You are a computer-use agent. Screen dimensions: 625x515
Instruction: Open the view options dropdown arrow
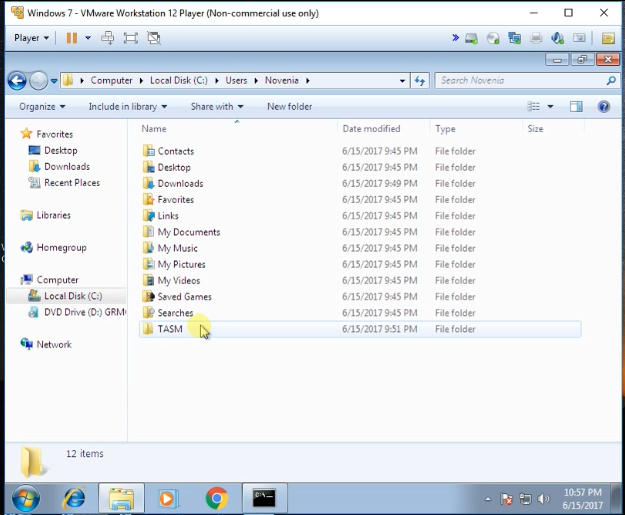coord(550,106)
